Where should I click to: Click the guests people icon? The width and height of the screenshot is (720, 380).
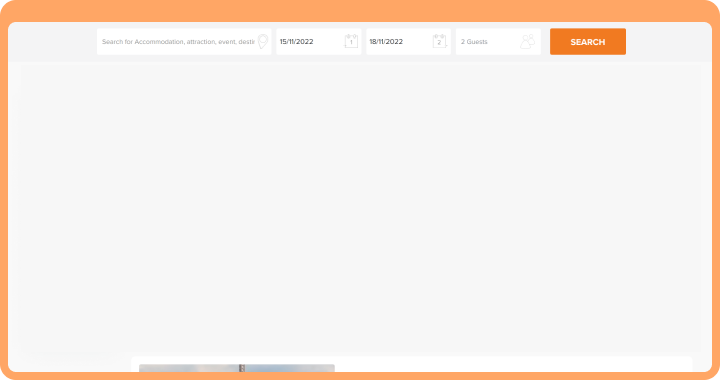[x=528, y=41]
